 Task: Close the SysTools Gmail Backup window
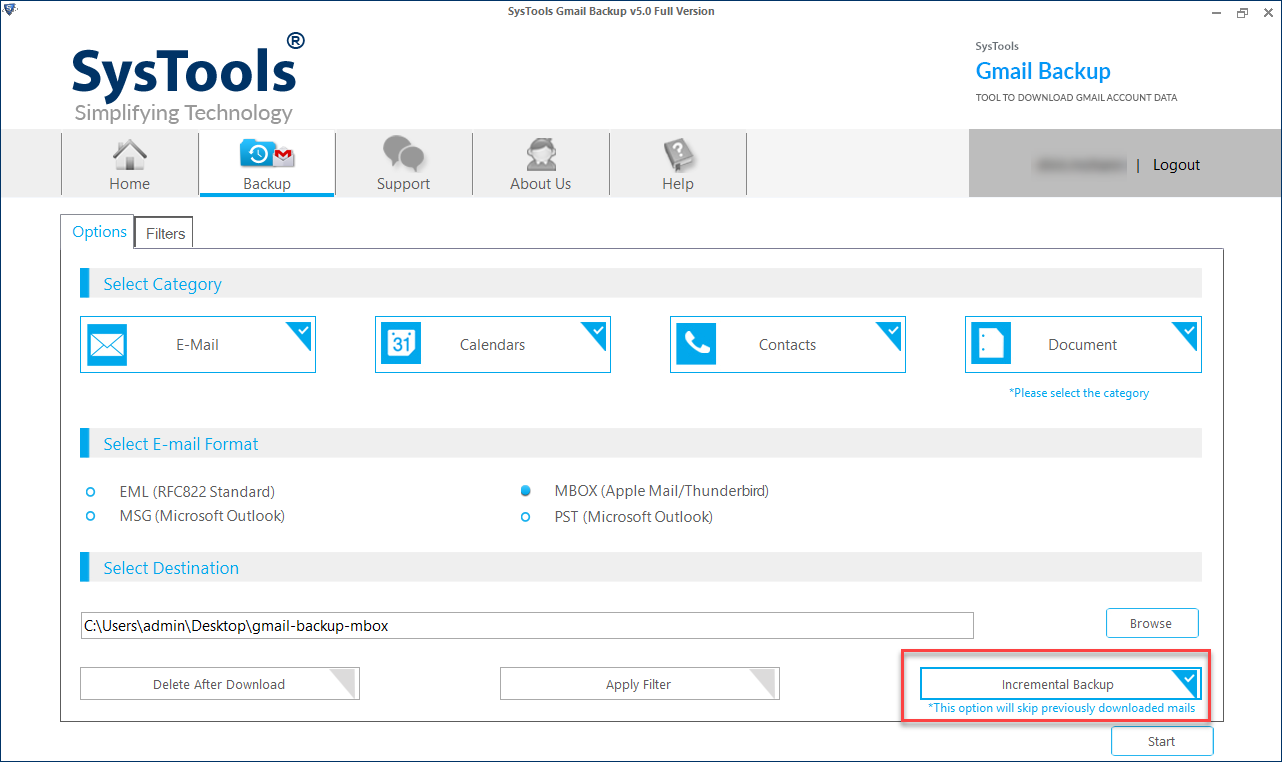coord(1265,12)
